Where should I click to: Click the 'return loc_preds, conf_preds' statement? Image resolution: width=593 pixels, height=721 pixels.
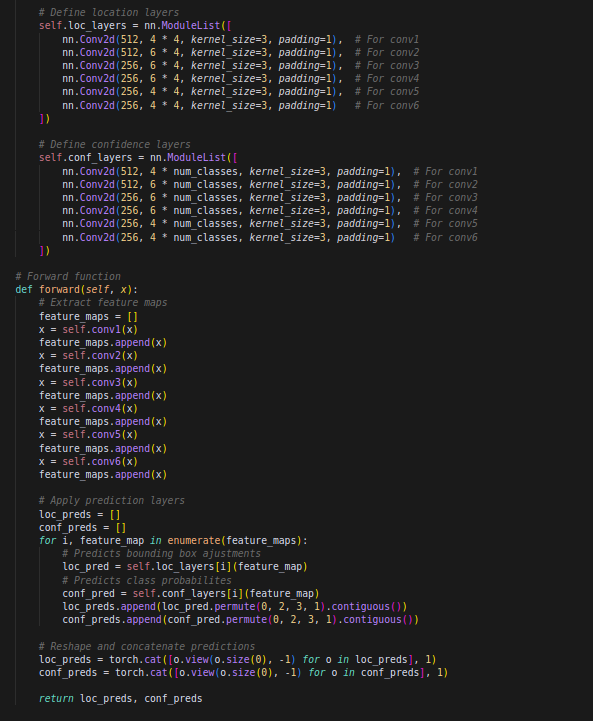point(120,698)
